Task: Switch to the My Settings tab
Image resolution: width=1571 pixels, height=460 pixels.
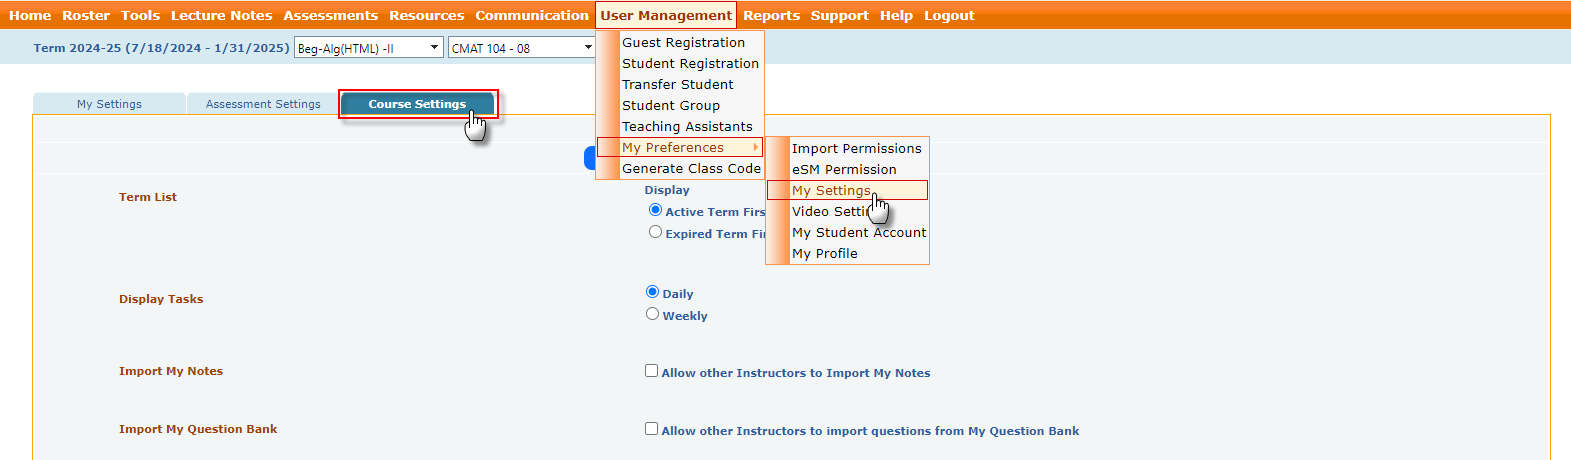Action: tap(109, 104)
